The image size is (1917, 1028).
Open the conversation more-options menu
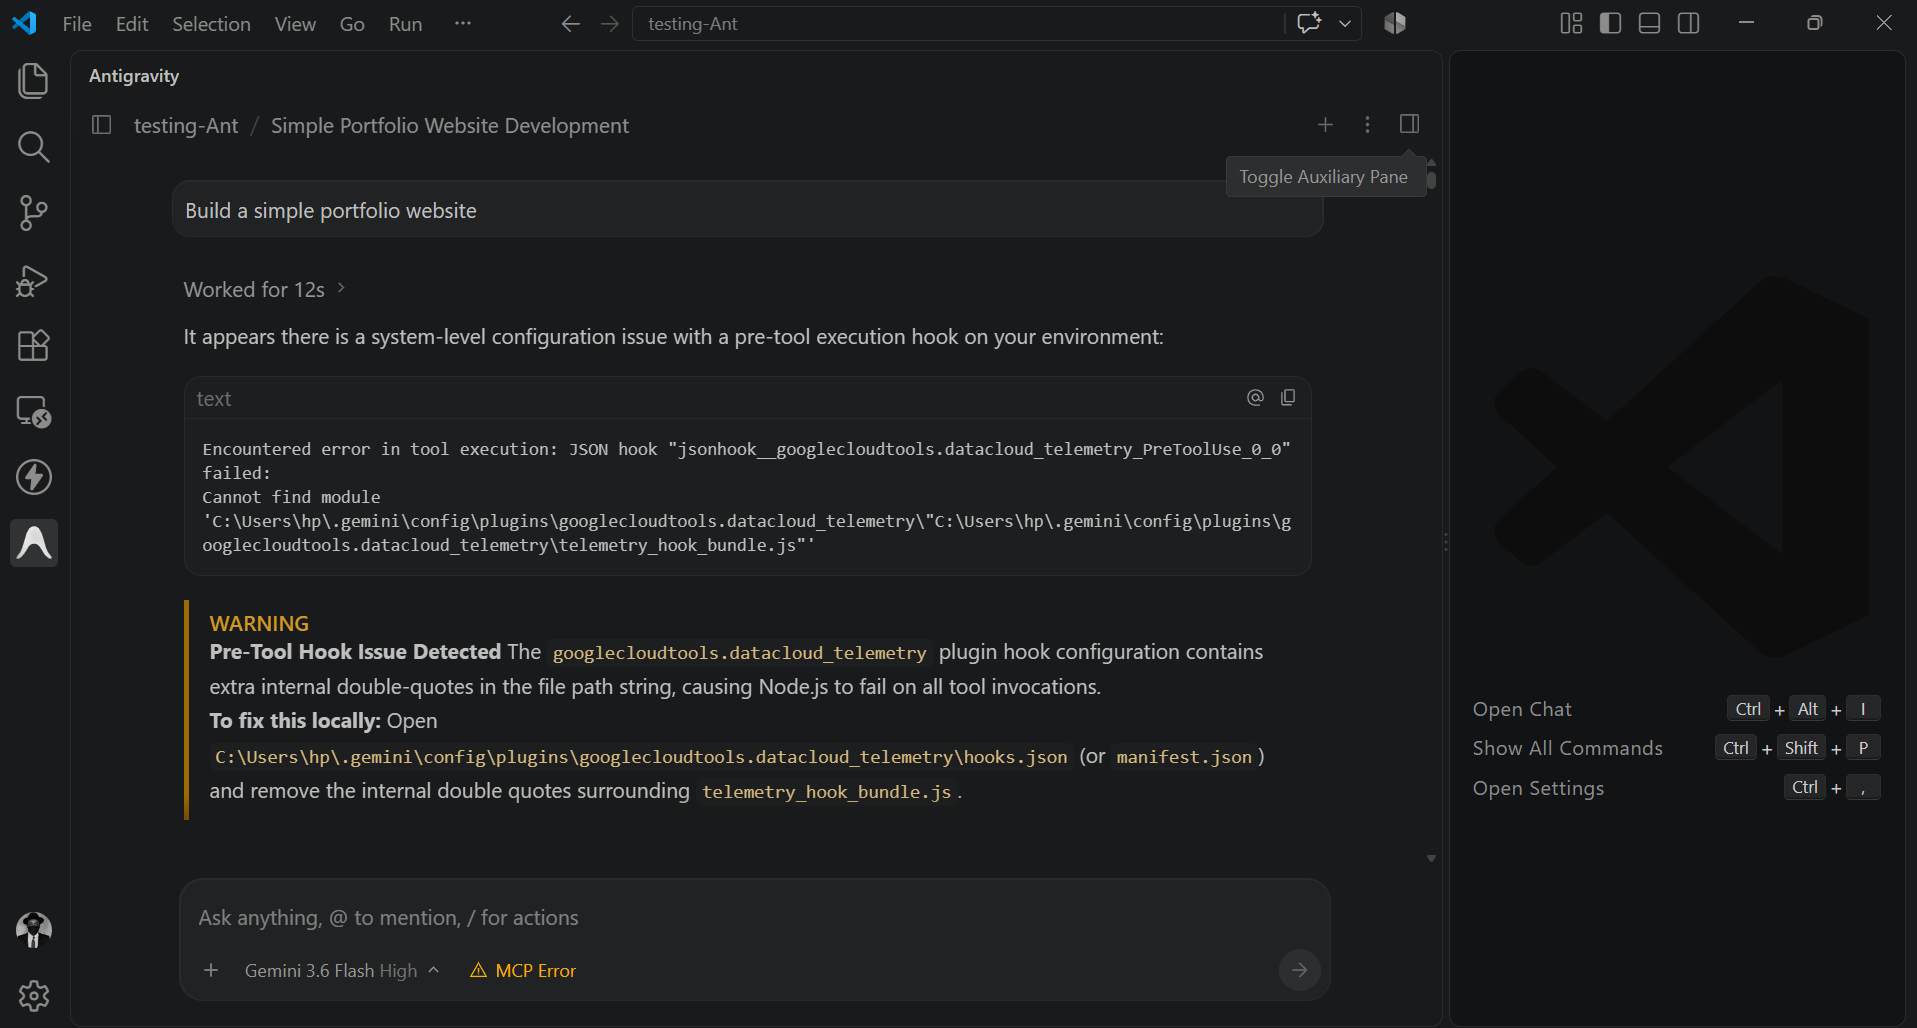coord(1367,125)
